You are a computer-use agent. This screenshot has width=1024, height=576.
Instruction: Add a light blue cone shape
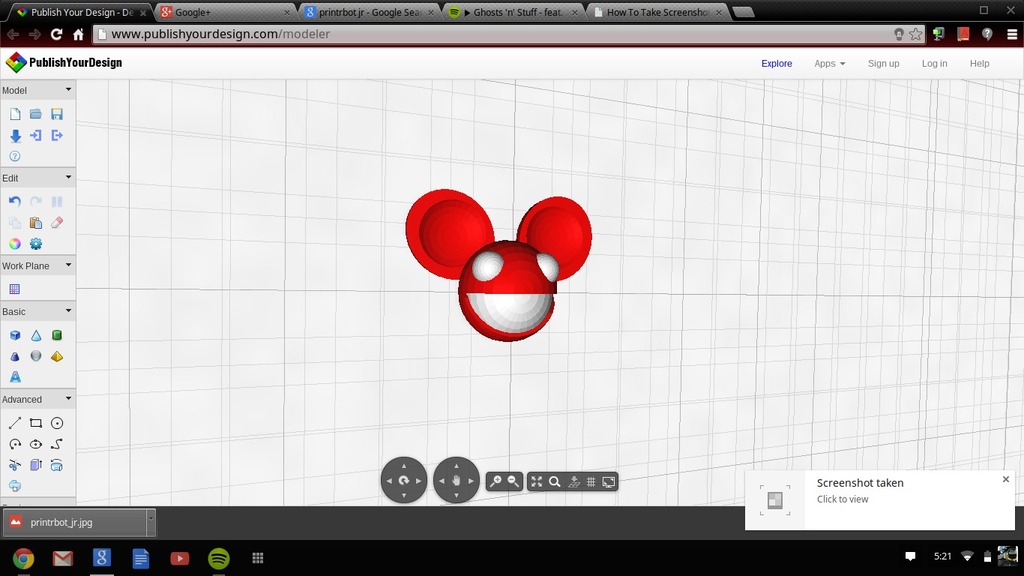(36, 336)
